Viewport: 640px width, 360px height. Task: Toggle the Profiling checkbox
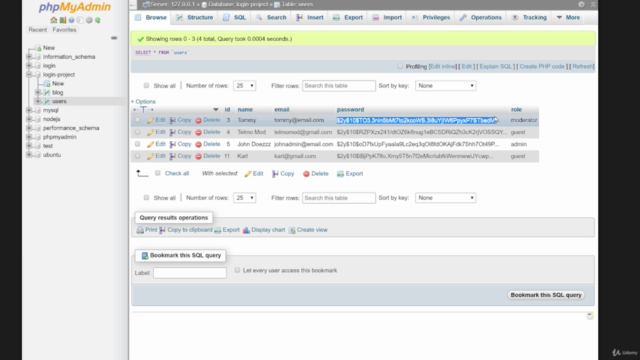[400, 66]
